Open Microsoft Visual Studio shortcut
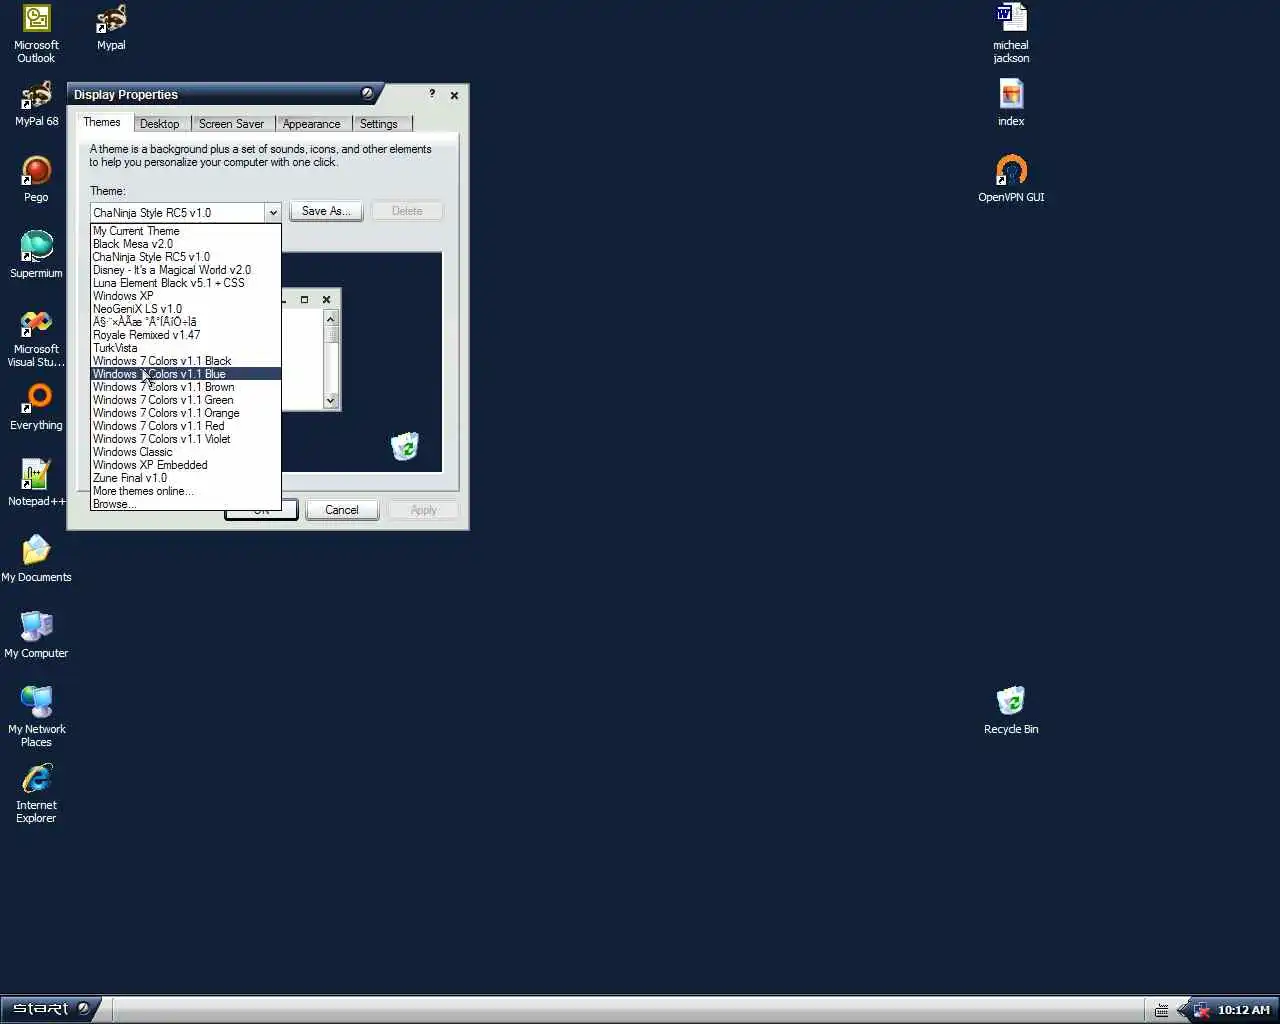1280x1024 pixels. click(36, 339)
